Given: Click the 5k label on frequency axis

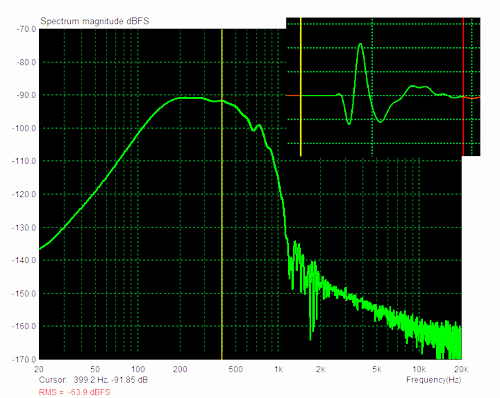Looking at the screenshot, I should pyautogui.click(x=377, y=369).
